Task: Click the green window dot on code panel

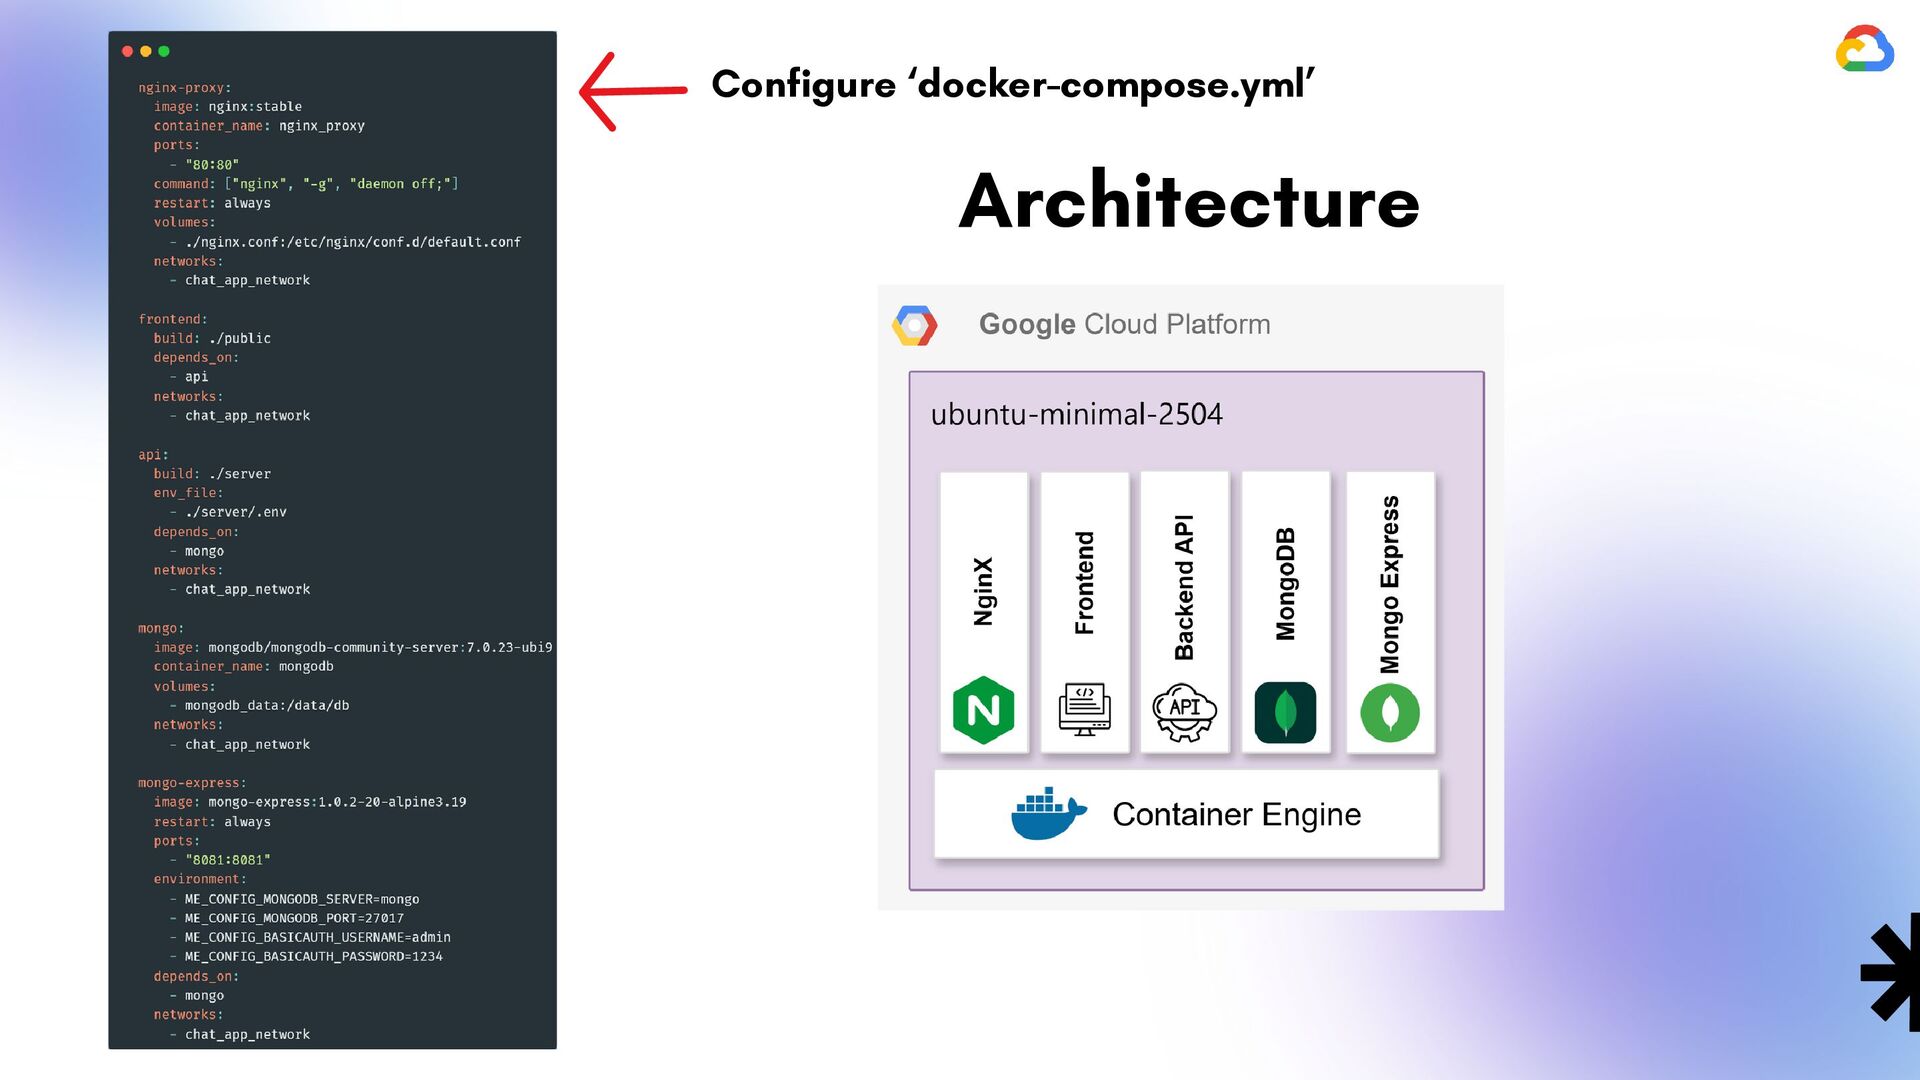Action: tap(164, 51)
